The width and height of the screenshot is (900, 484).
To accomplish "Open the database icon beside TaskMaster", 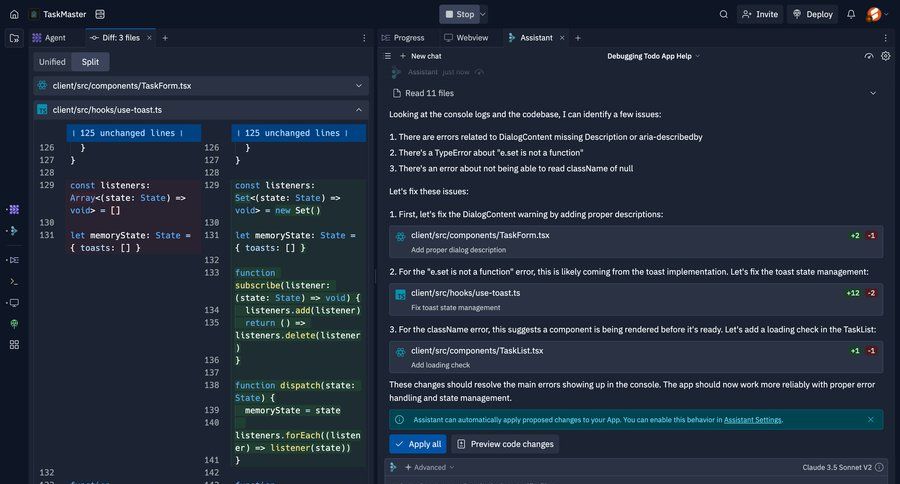I will click(100, 14).
